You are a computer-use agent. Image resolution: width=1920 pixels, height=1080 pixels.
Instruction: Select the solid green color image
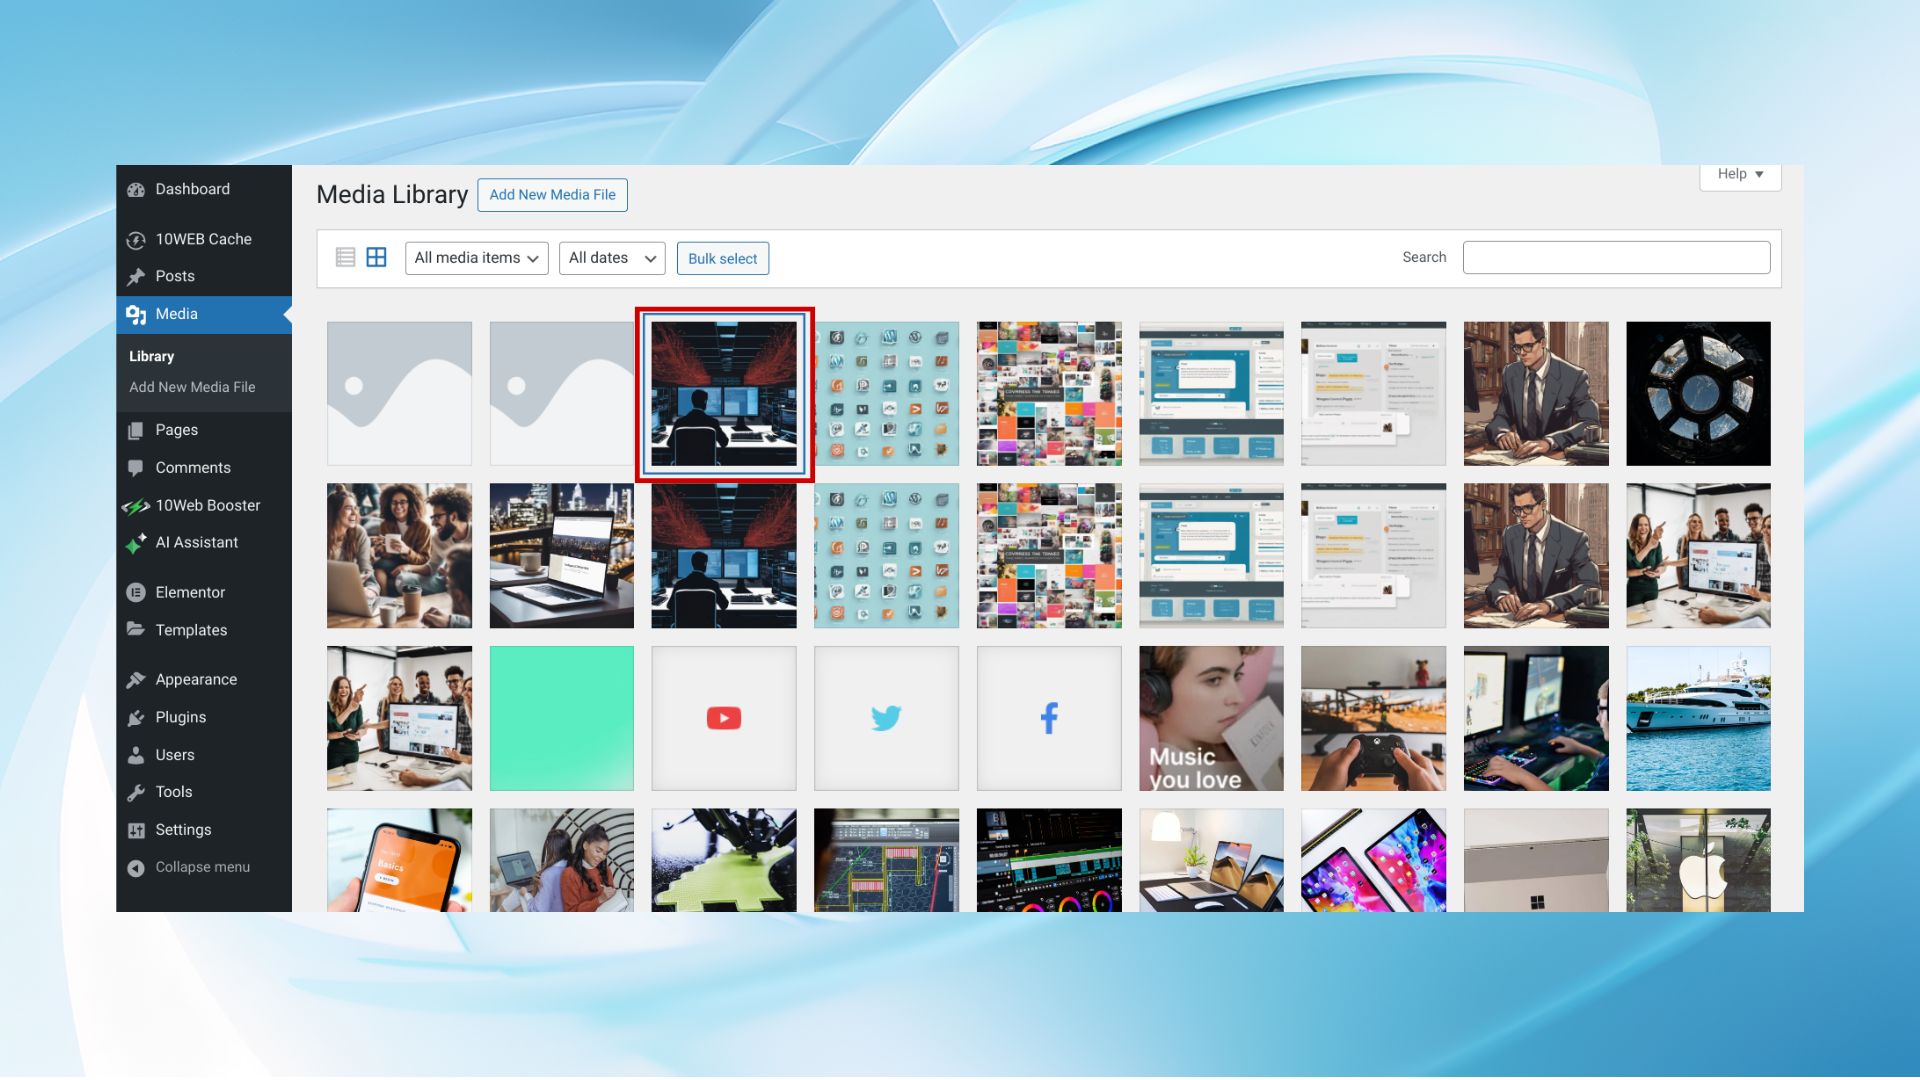[x=561, y=718]
